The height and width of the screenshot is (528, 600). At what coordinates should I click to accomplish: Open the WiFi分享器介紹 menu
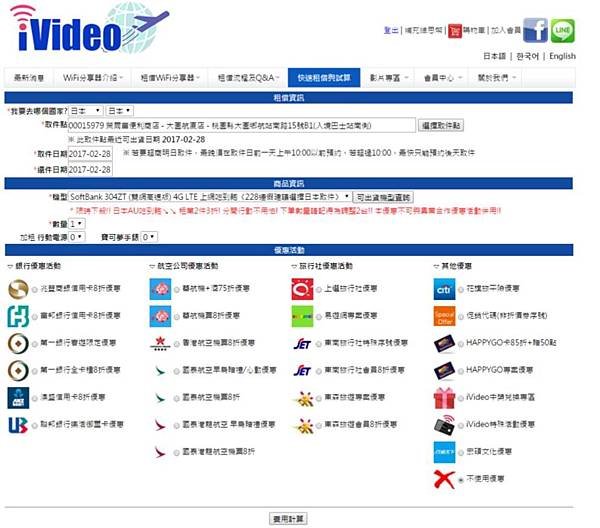(92, 78)
